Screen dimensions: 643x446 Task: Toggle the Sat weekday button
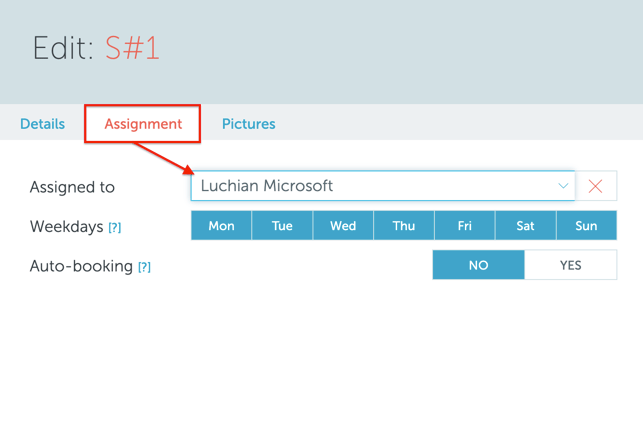coord(525,225)
